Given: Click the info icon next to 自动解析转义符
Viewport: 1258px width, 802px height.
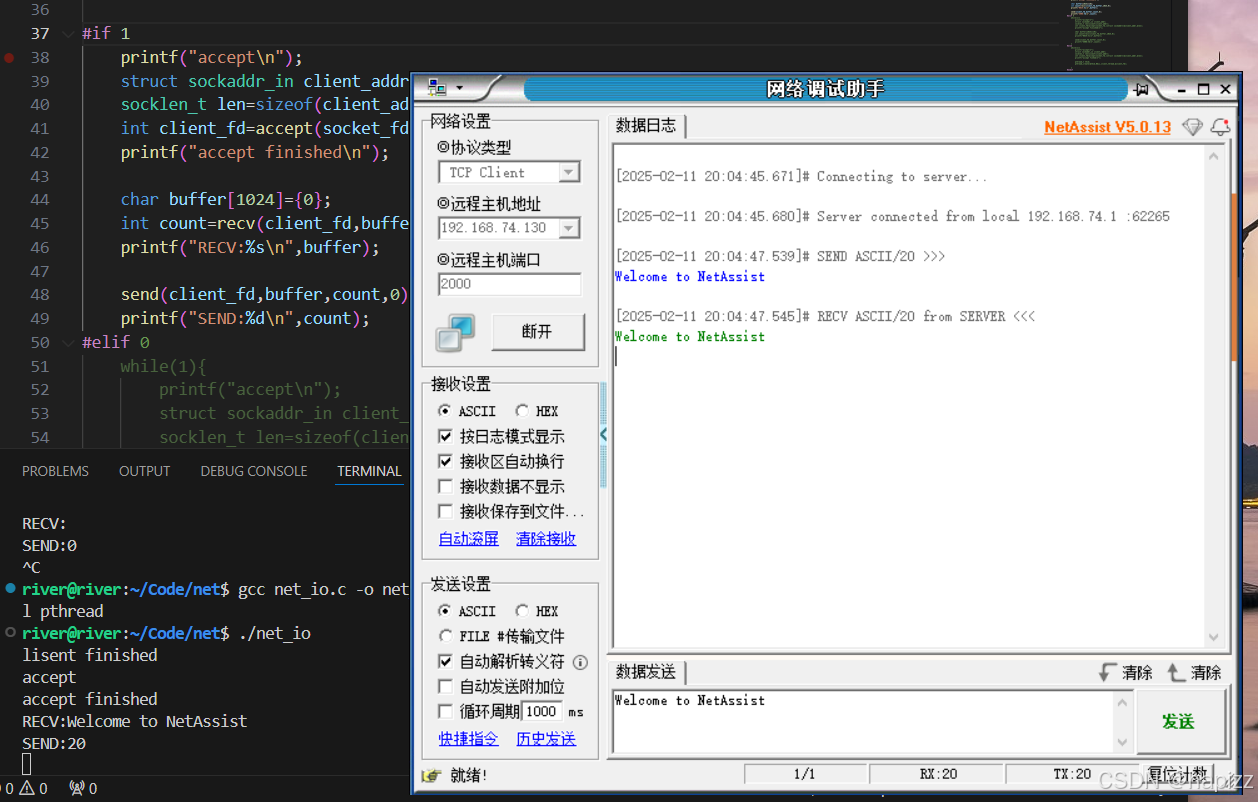Looking at the screenshot, I should click(x=580, y=662).
